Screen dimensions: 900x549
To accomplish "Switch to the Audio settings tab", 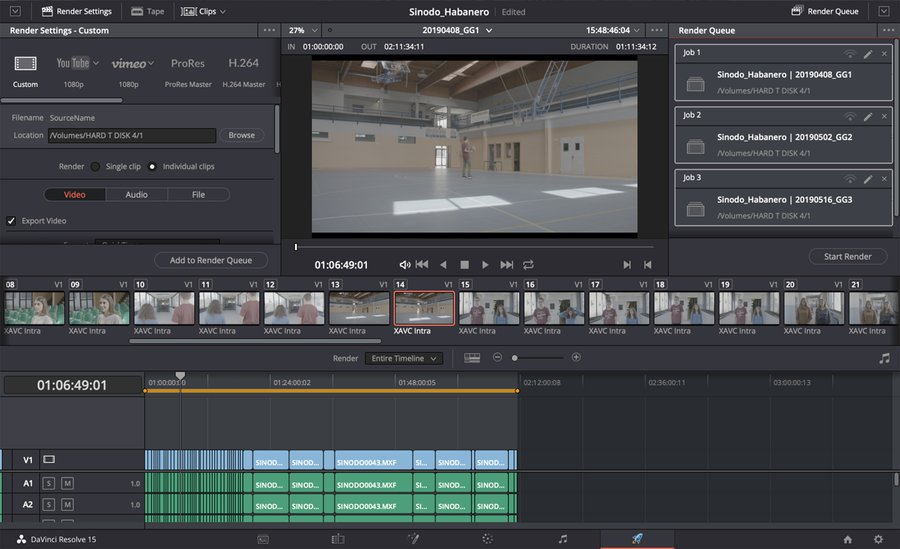I will [136, 195].
